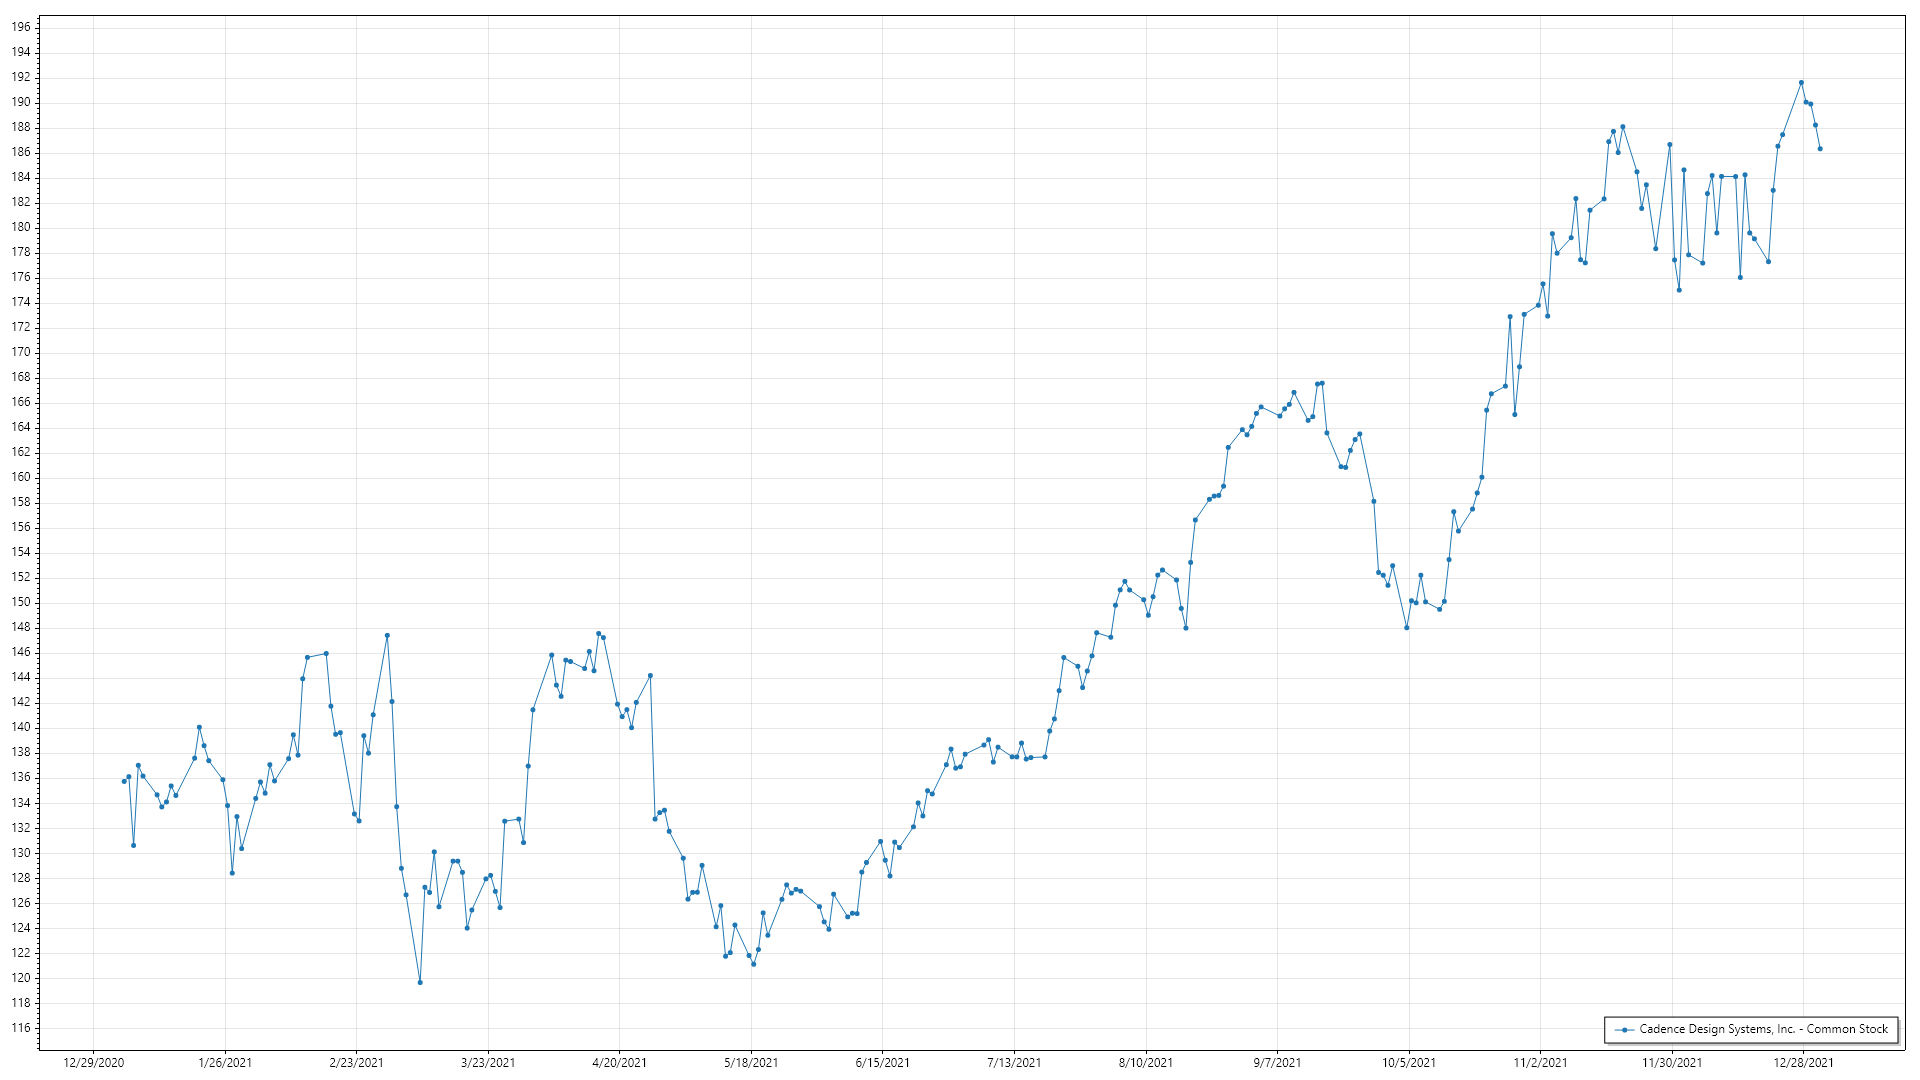Click the 150 y-axis value label
Image resolution: width=1920 pixels, height=1080 pixels.
(21, 602)
